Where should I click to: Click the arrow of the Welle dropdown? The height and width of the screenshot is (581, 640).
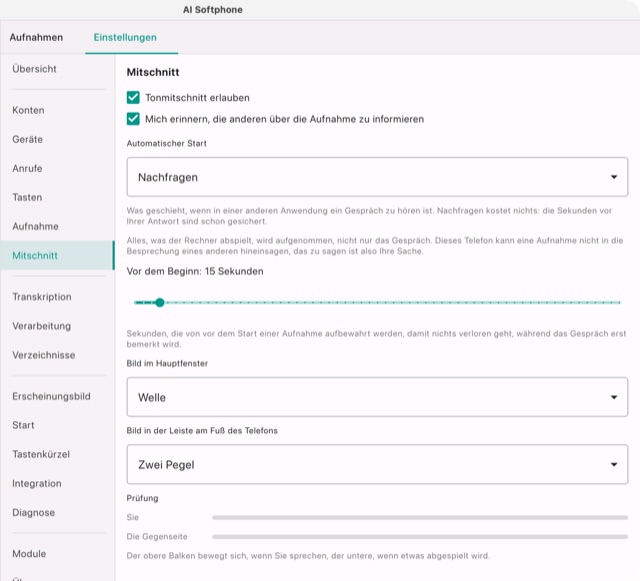point(613,397)
